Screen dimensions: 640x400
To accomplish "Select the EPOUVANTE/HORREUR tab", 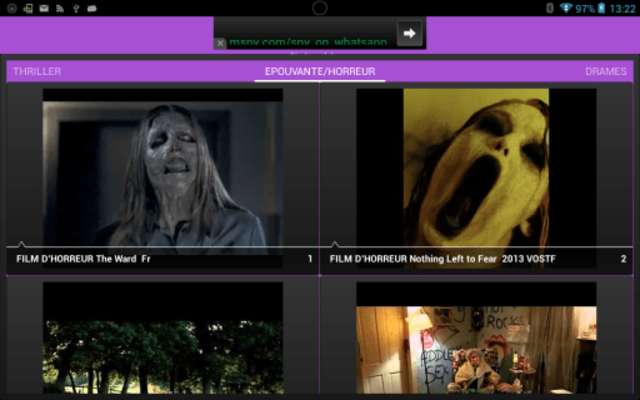I will point(320,71).
